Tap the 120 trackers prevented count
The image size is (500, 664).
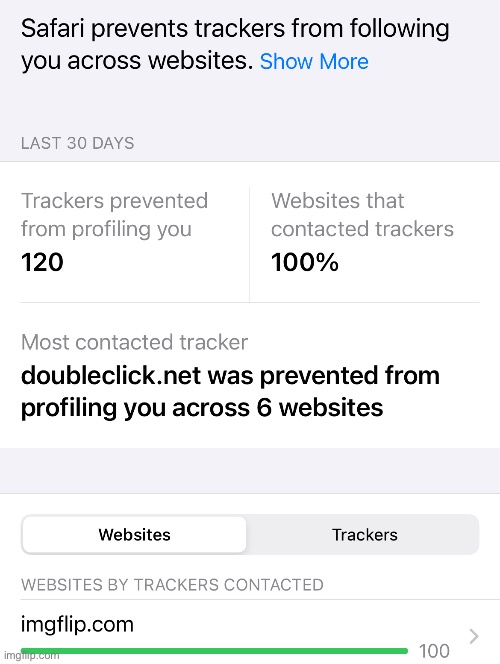(42, 262)
